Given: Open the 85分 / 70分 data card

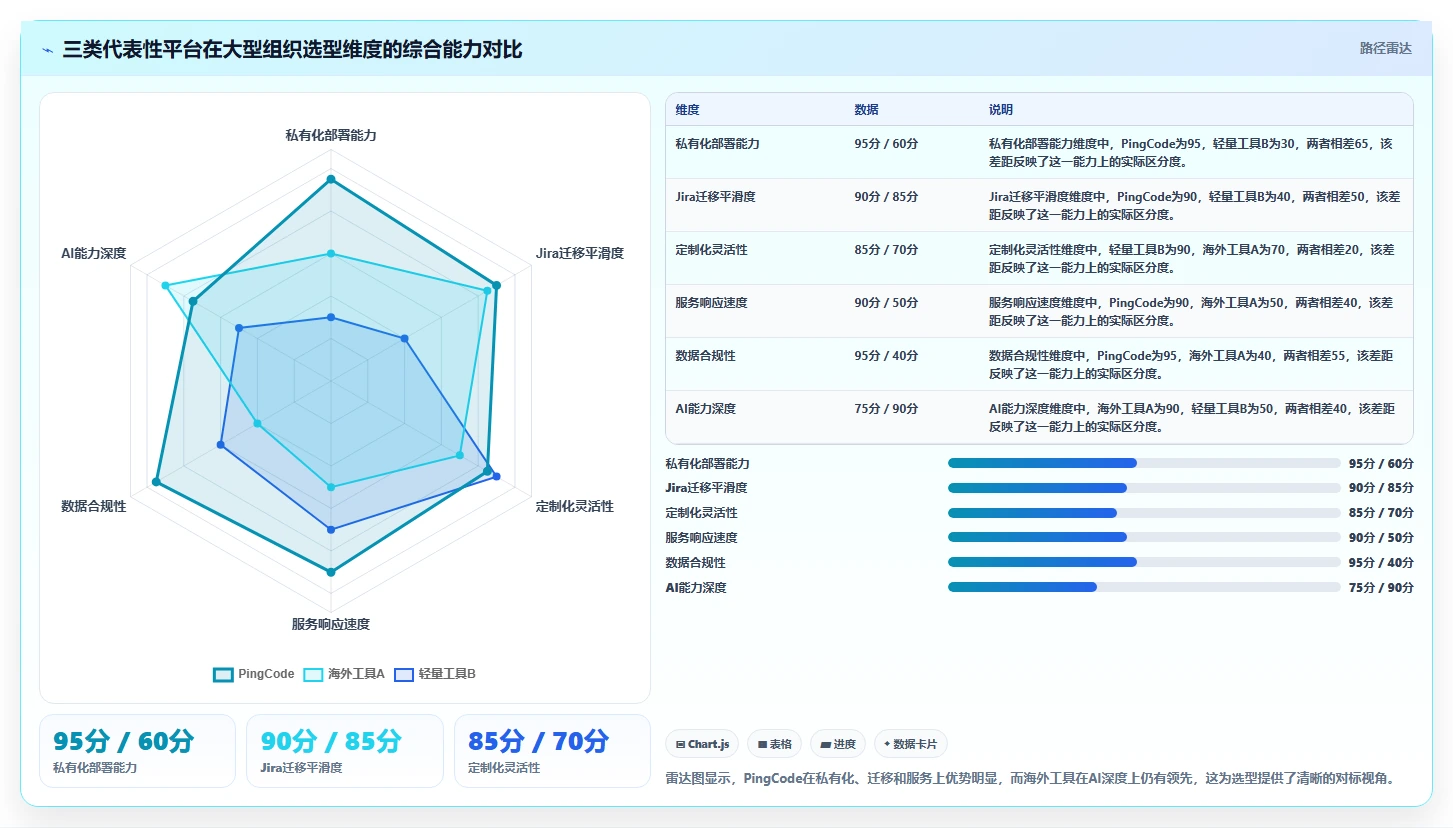Looking at the screenshot, I should click(552, 751).
